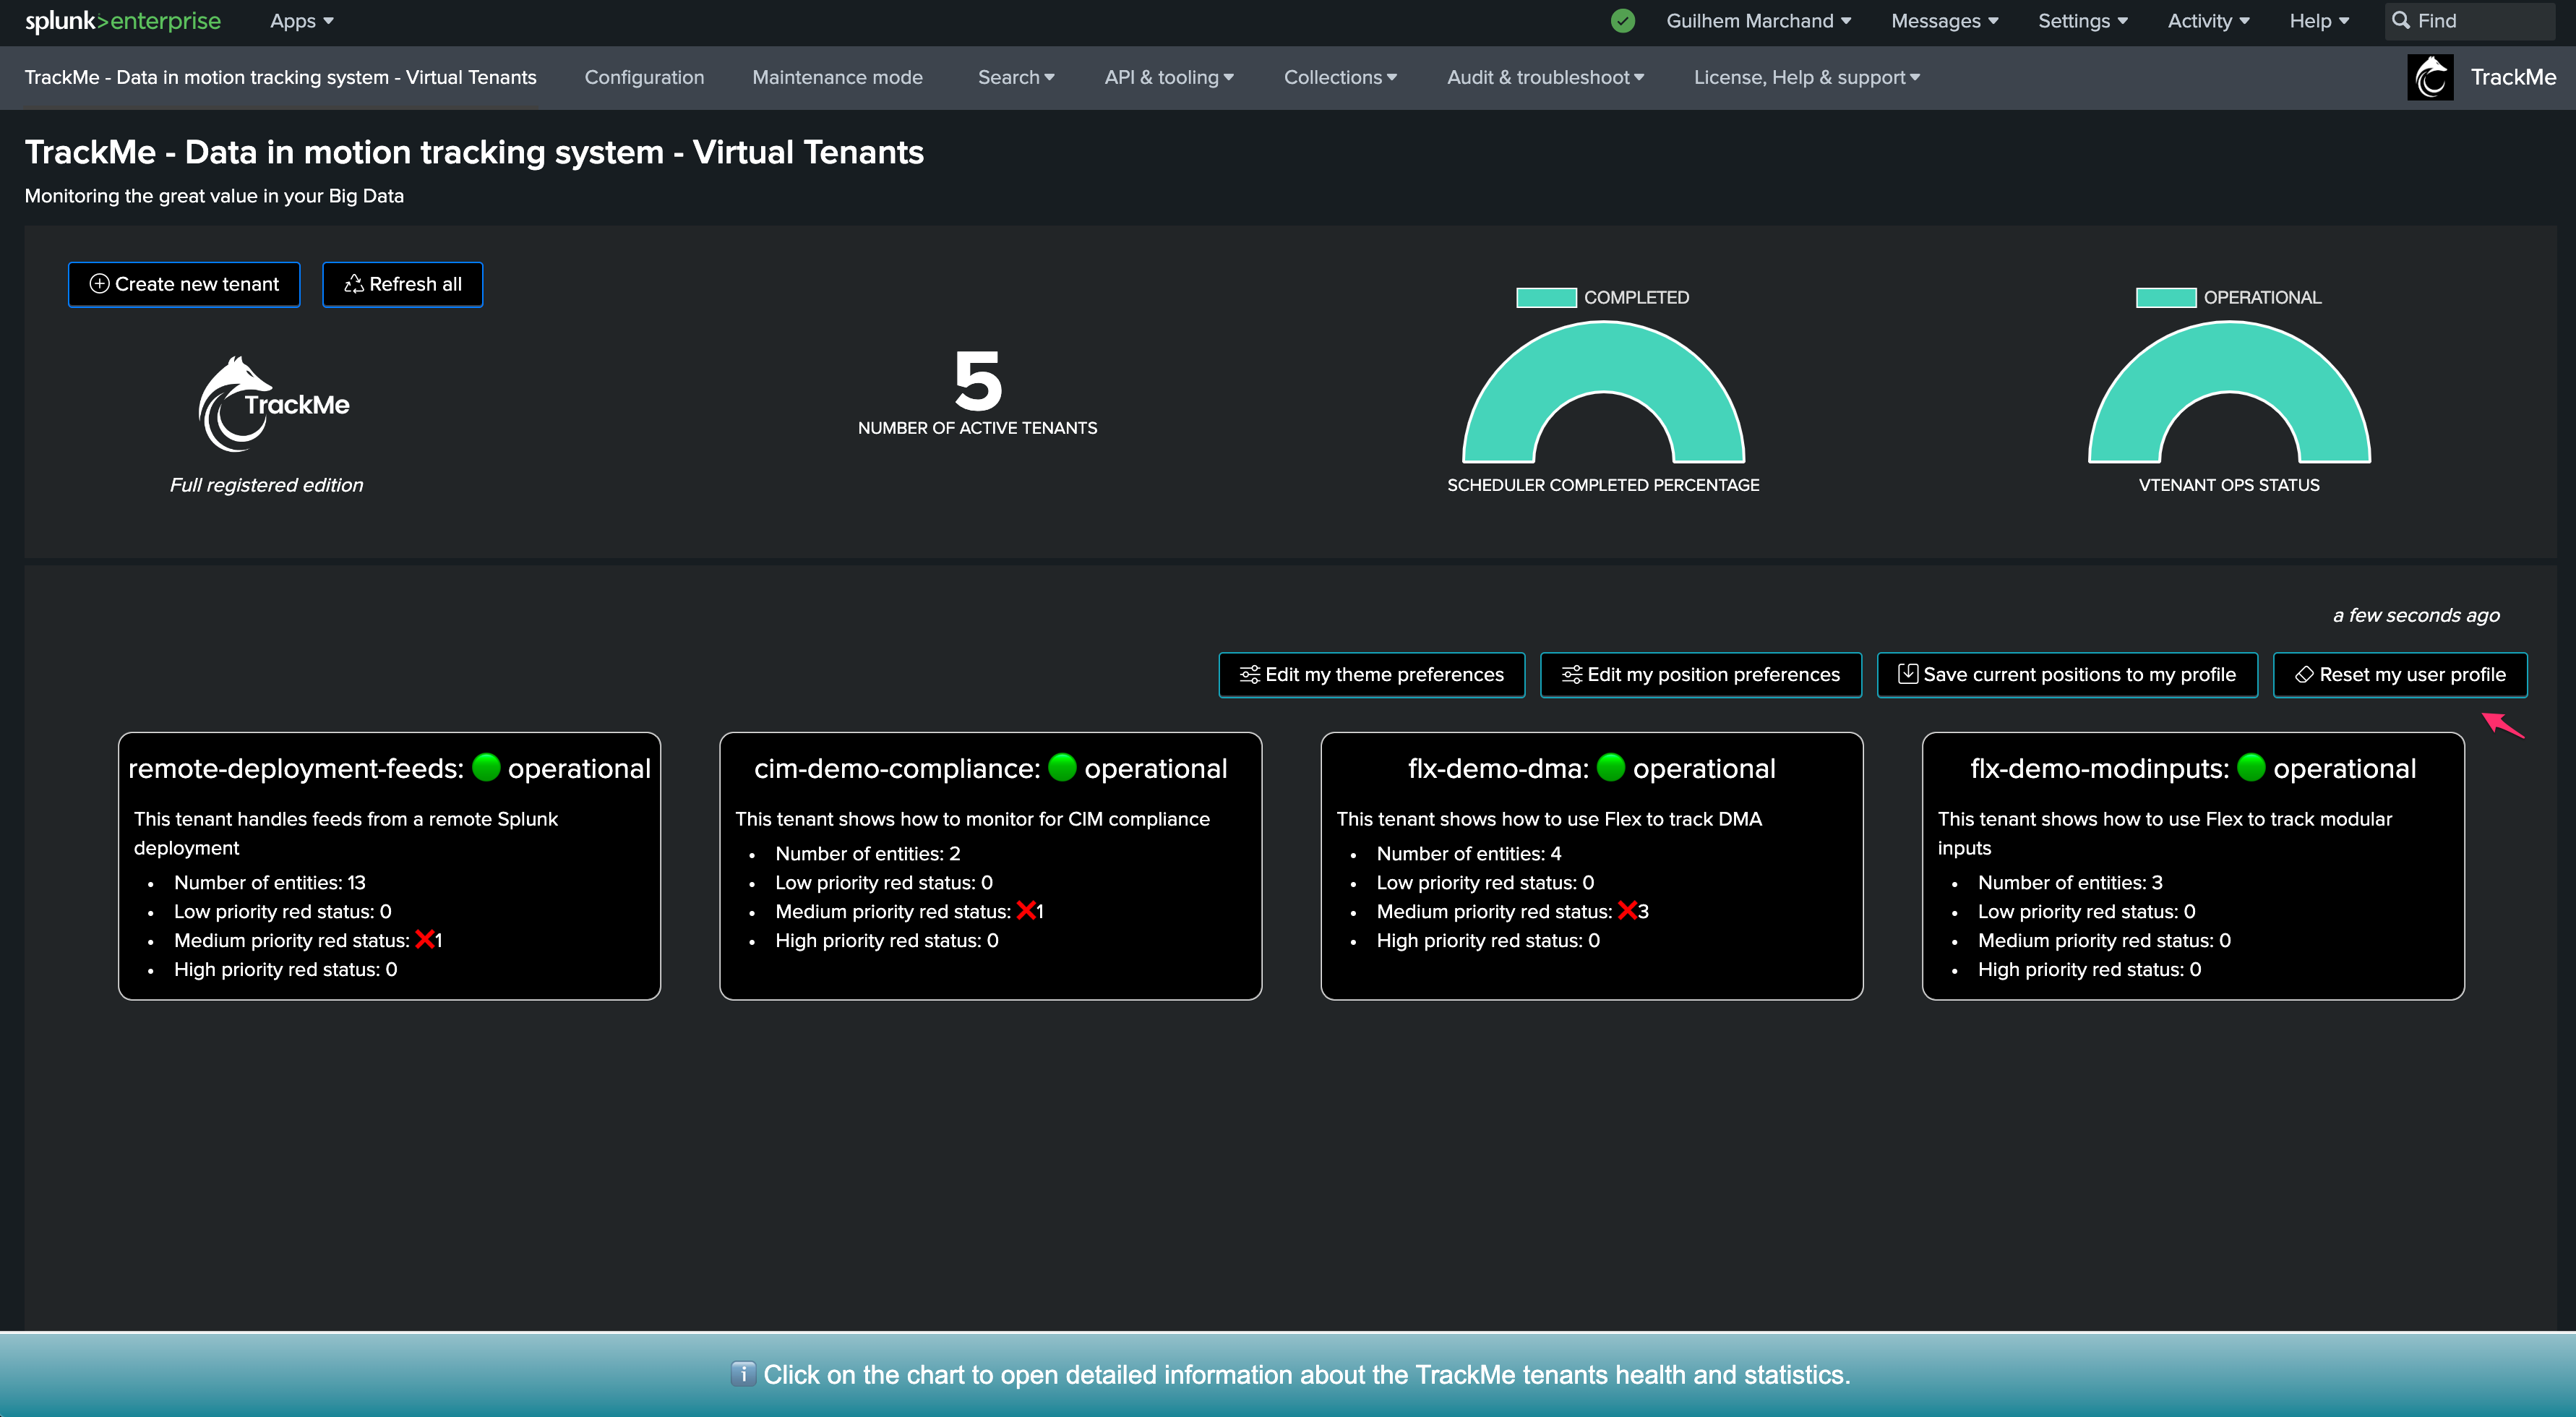2576x1417 pixels.
Task: Click the green system health checkmark icon
Action: (x=1623, y=21)
